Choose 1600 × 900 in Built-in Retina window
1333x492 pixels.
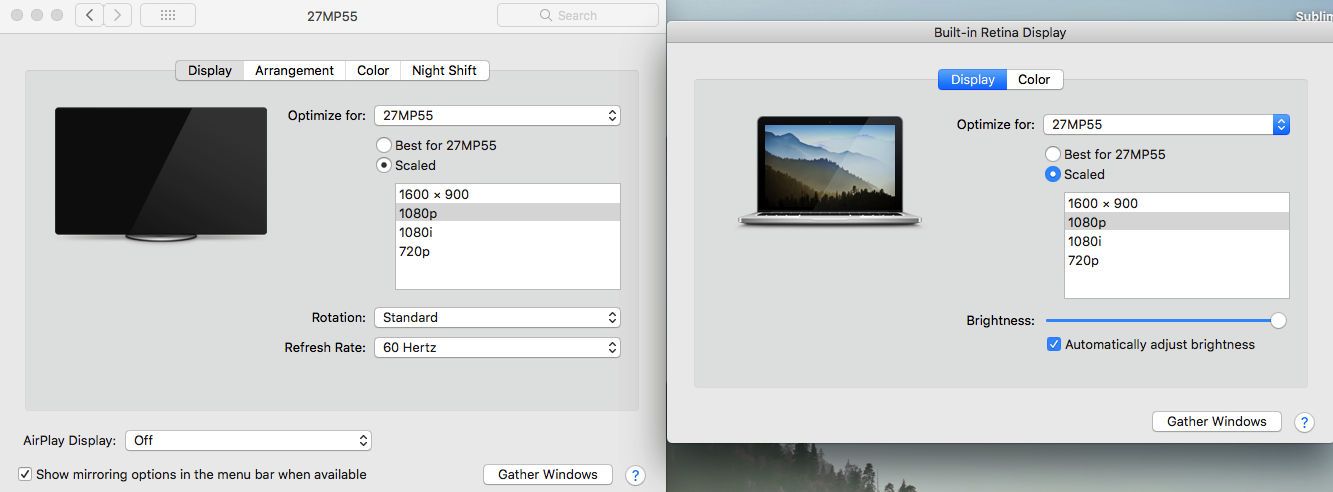pyautogui.click(x=1177, y=203)
